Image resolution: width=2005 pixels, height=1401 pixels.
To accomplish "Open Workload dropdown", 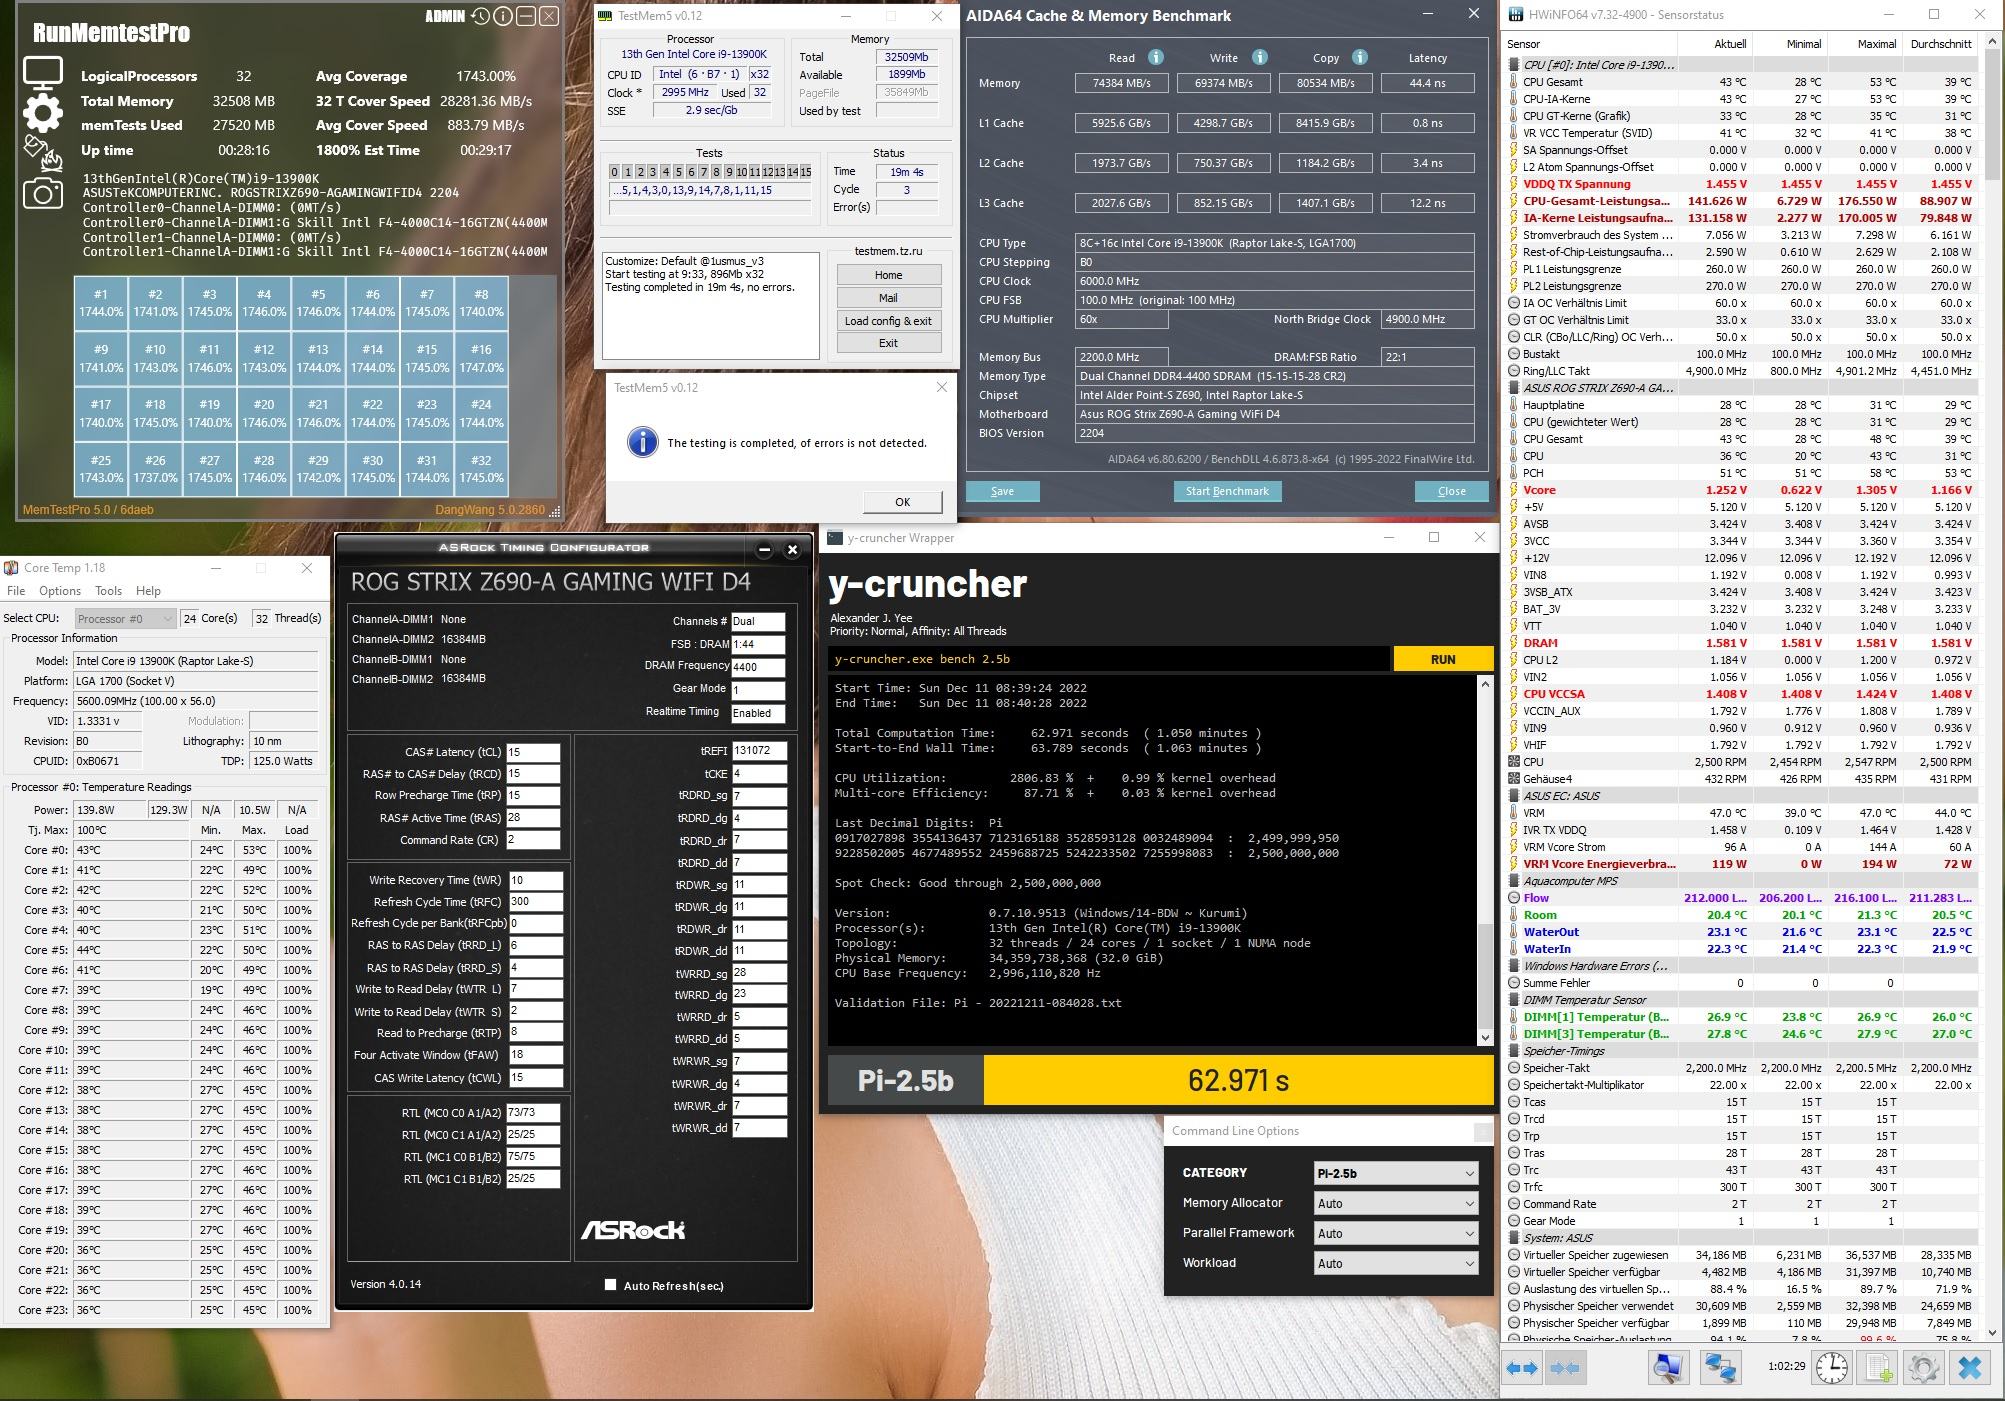I will [1395, 1263].
